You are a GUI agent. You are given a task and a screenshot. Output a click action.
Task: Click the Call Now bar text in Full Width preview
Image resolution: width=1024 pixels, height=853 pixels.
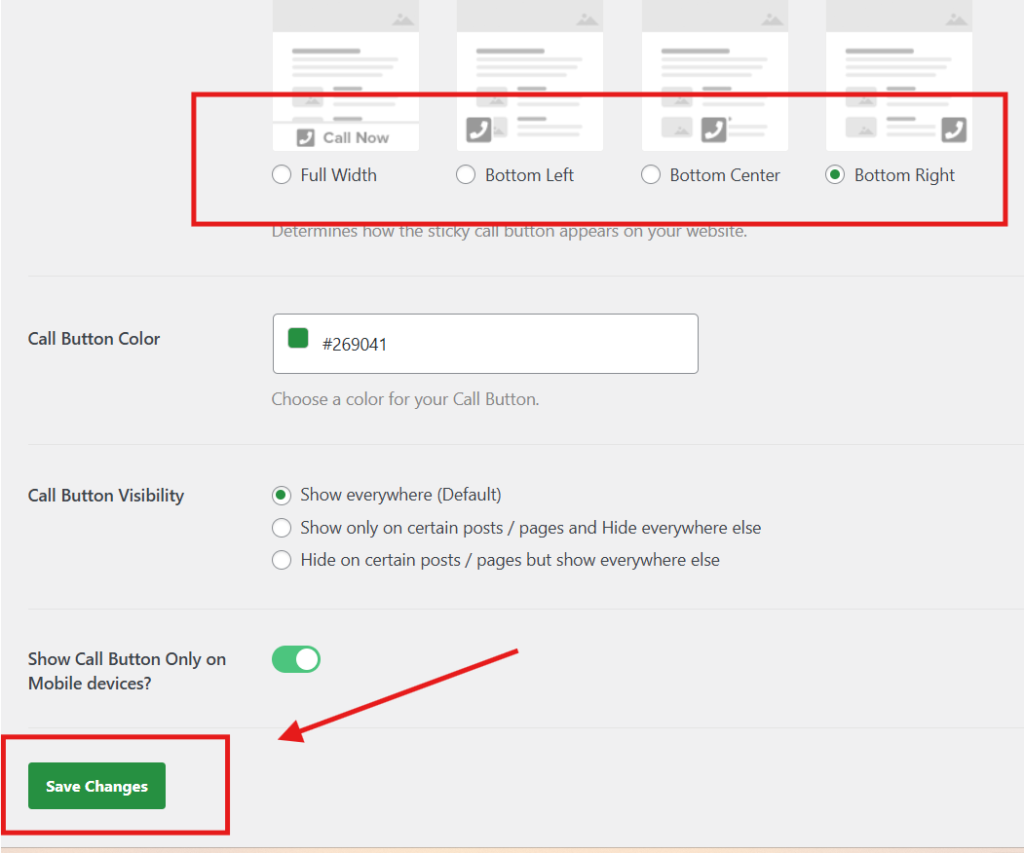tap(356, 138)
